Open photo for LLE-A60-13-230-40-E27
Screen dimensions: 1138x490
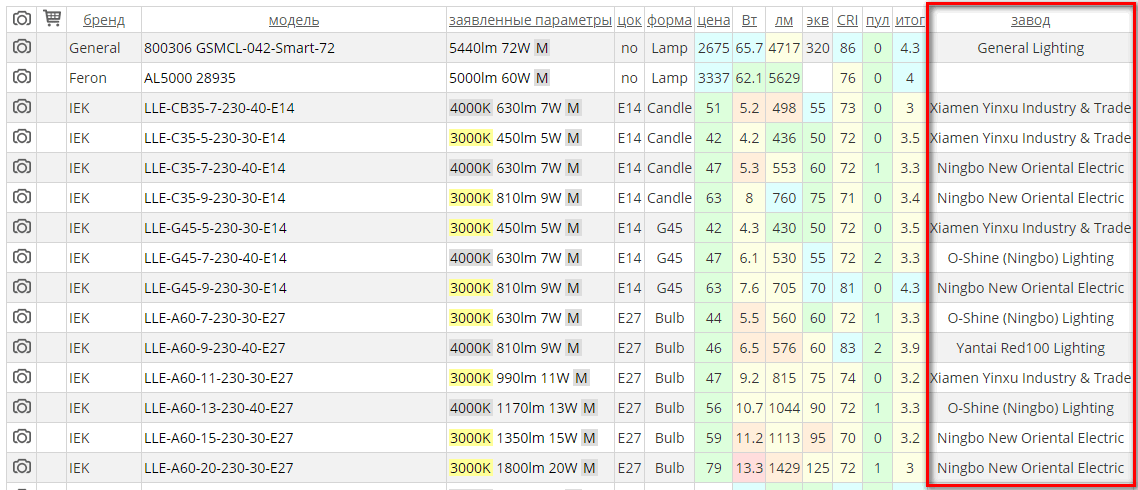(x=22, y=408)
